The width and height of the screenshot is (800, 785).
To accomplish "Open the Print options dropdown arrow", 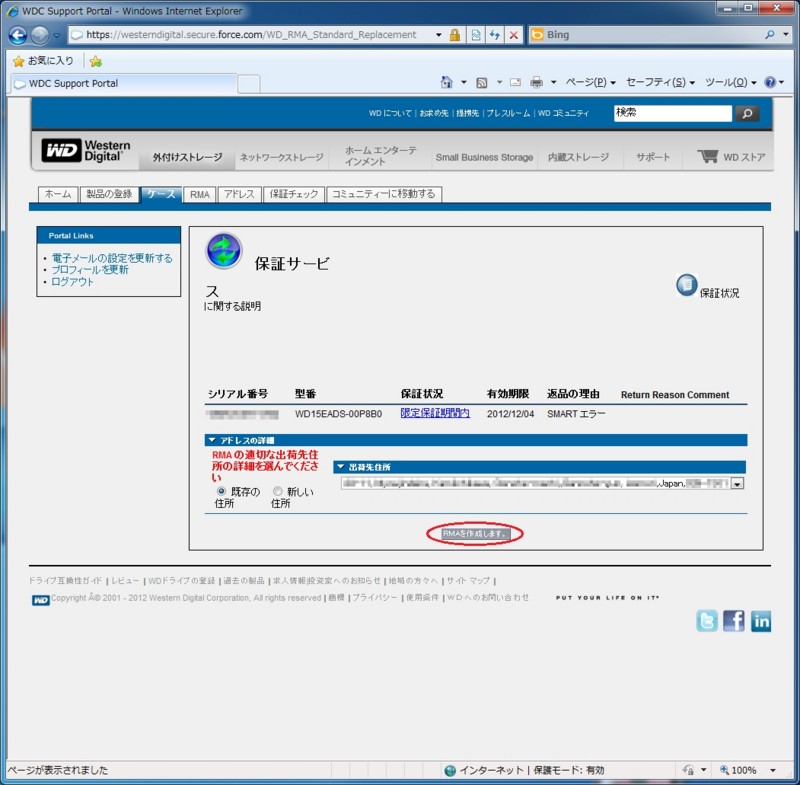I will coord(554,82).
